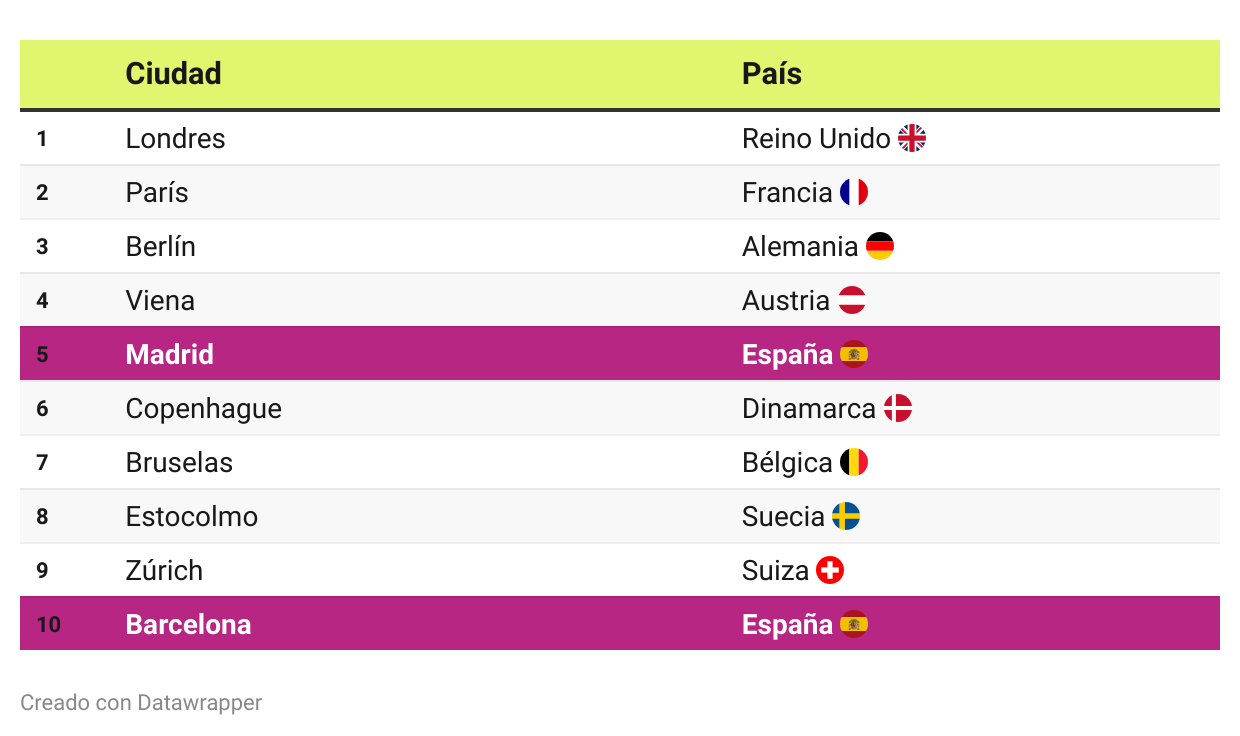Click the Copenhague city cell
The image size is (1240, 736).
click(x=204, y=408)
